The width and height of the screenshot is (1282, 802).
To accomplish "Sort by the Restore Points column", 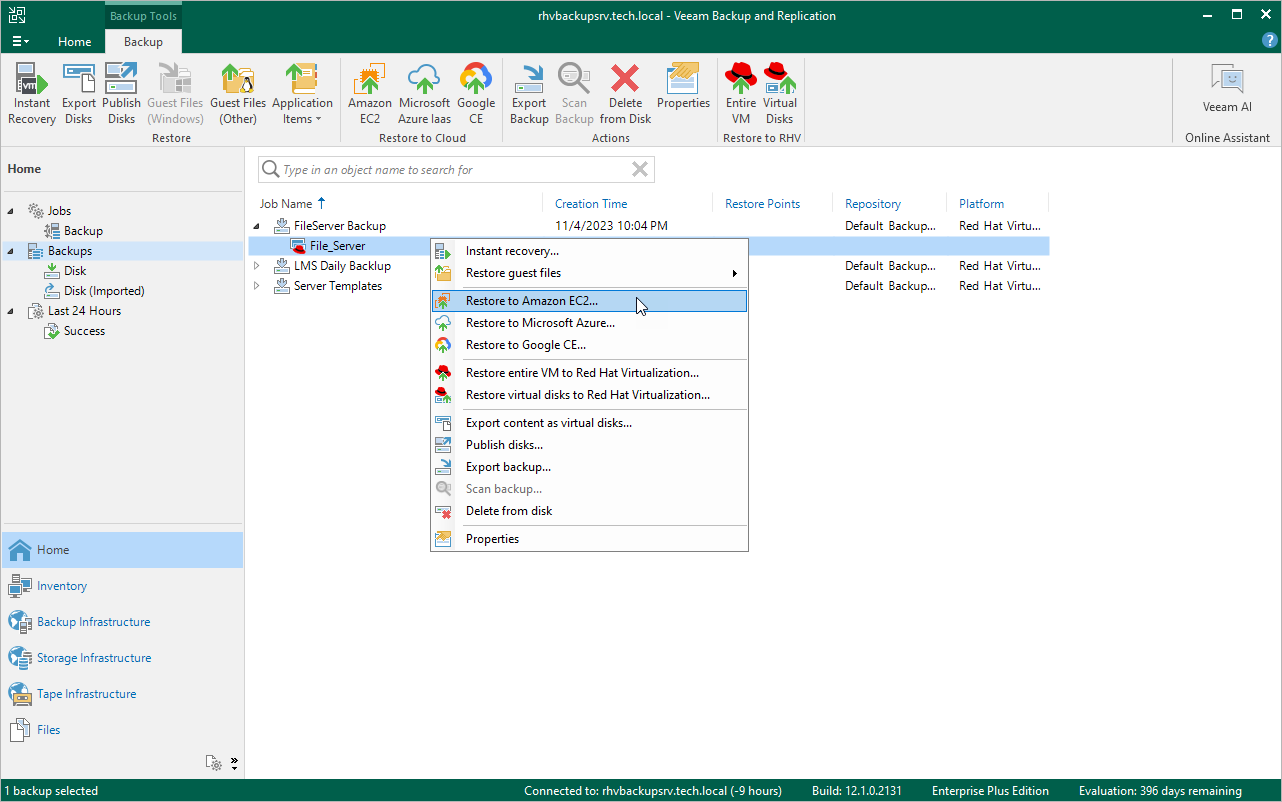I will click(x=763, y=204).
